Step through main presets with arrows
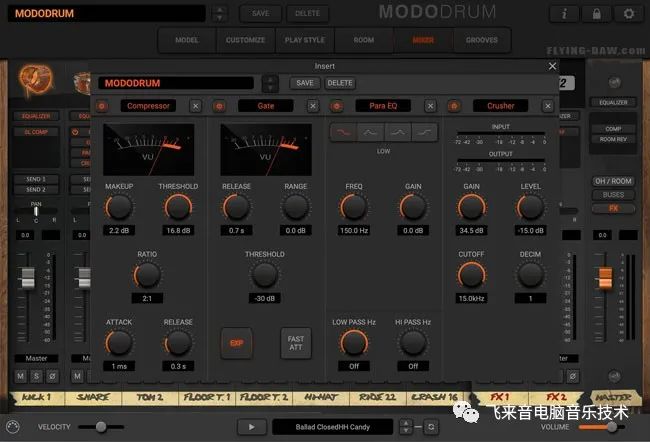The height and width of the screenshot is (442, 650). click(220, 14)
